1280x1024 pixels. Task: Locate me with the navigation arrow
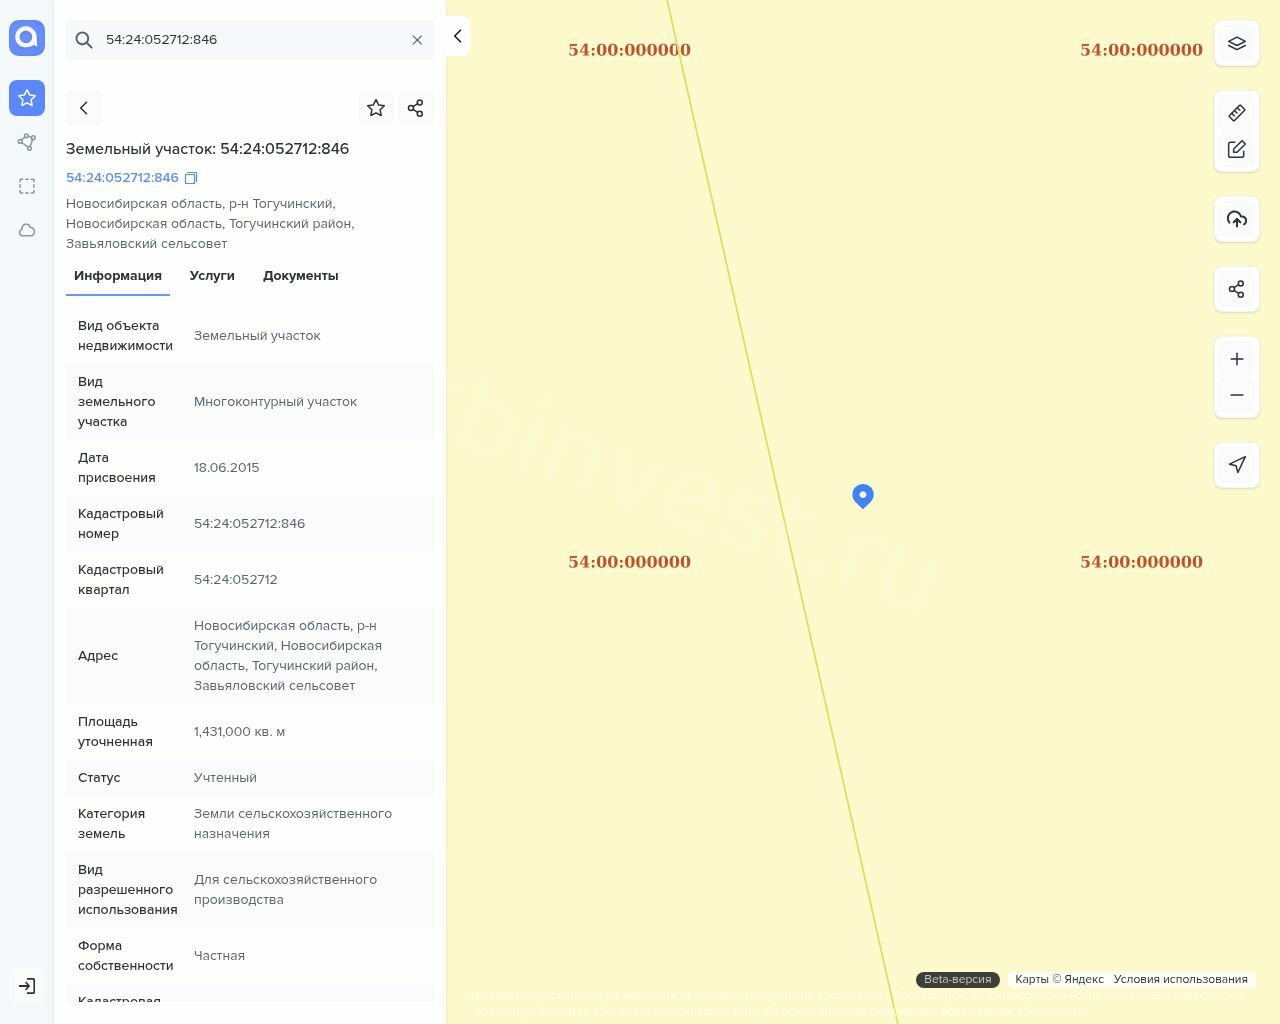(1237, 465)
